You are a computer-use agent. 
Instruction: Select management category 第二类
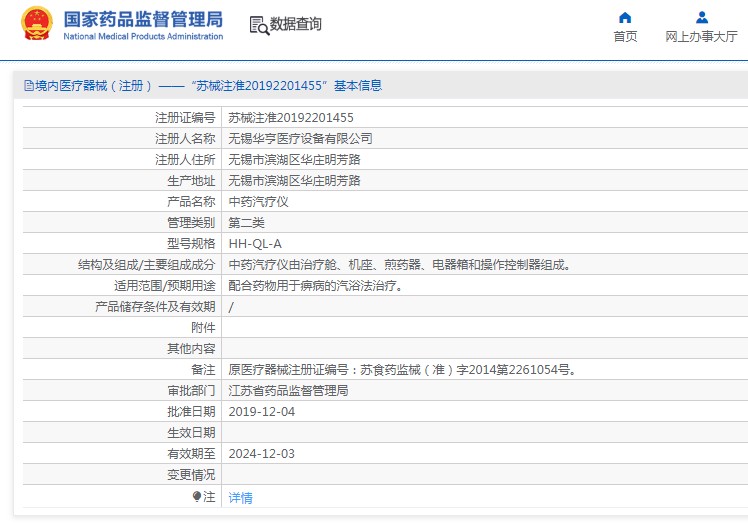click(x=246, y=222)
